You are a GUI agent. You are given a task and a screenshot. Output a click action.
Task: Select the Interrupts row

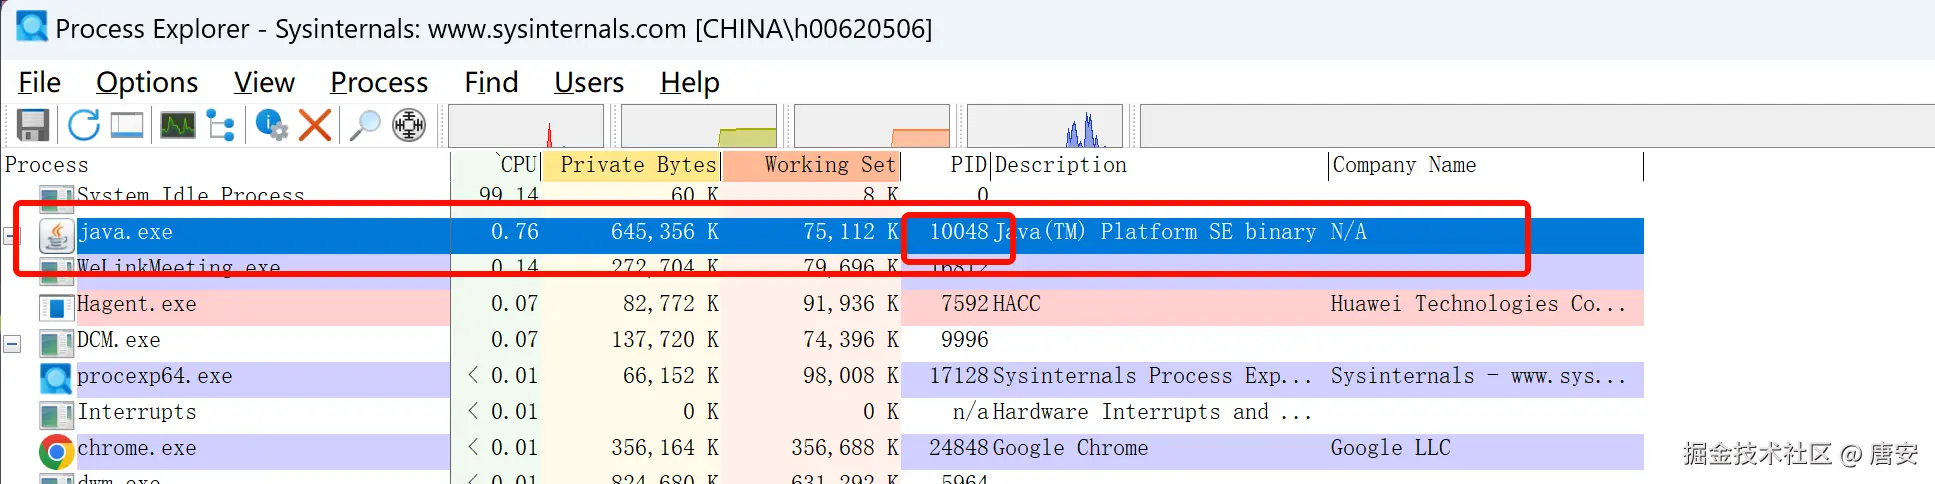click(x=822, y=415)
